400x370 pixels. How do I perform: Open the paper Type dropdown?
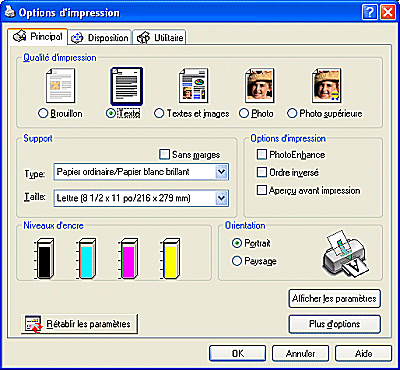tap(141, 172)
